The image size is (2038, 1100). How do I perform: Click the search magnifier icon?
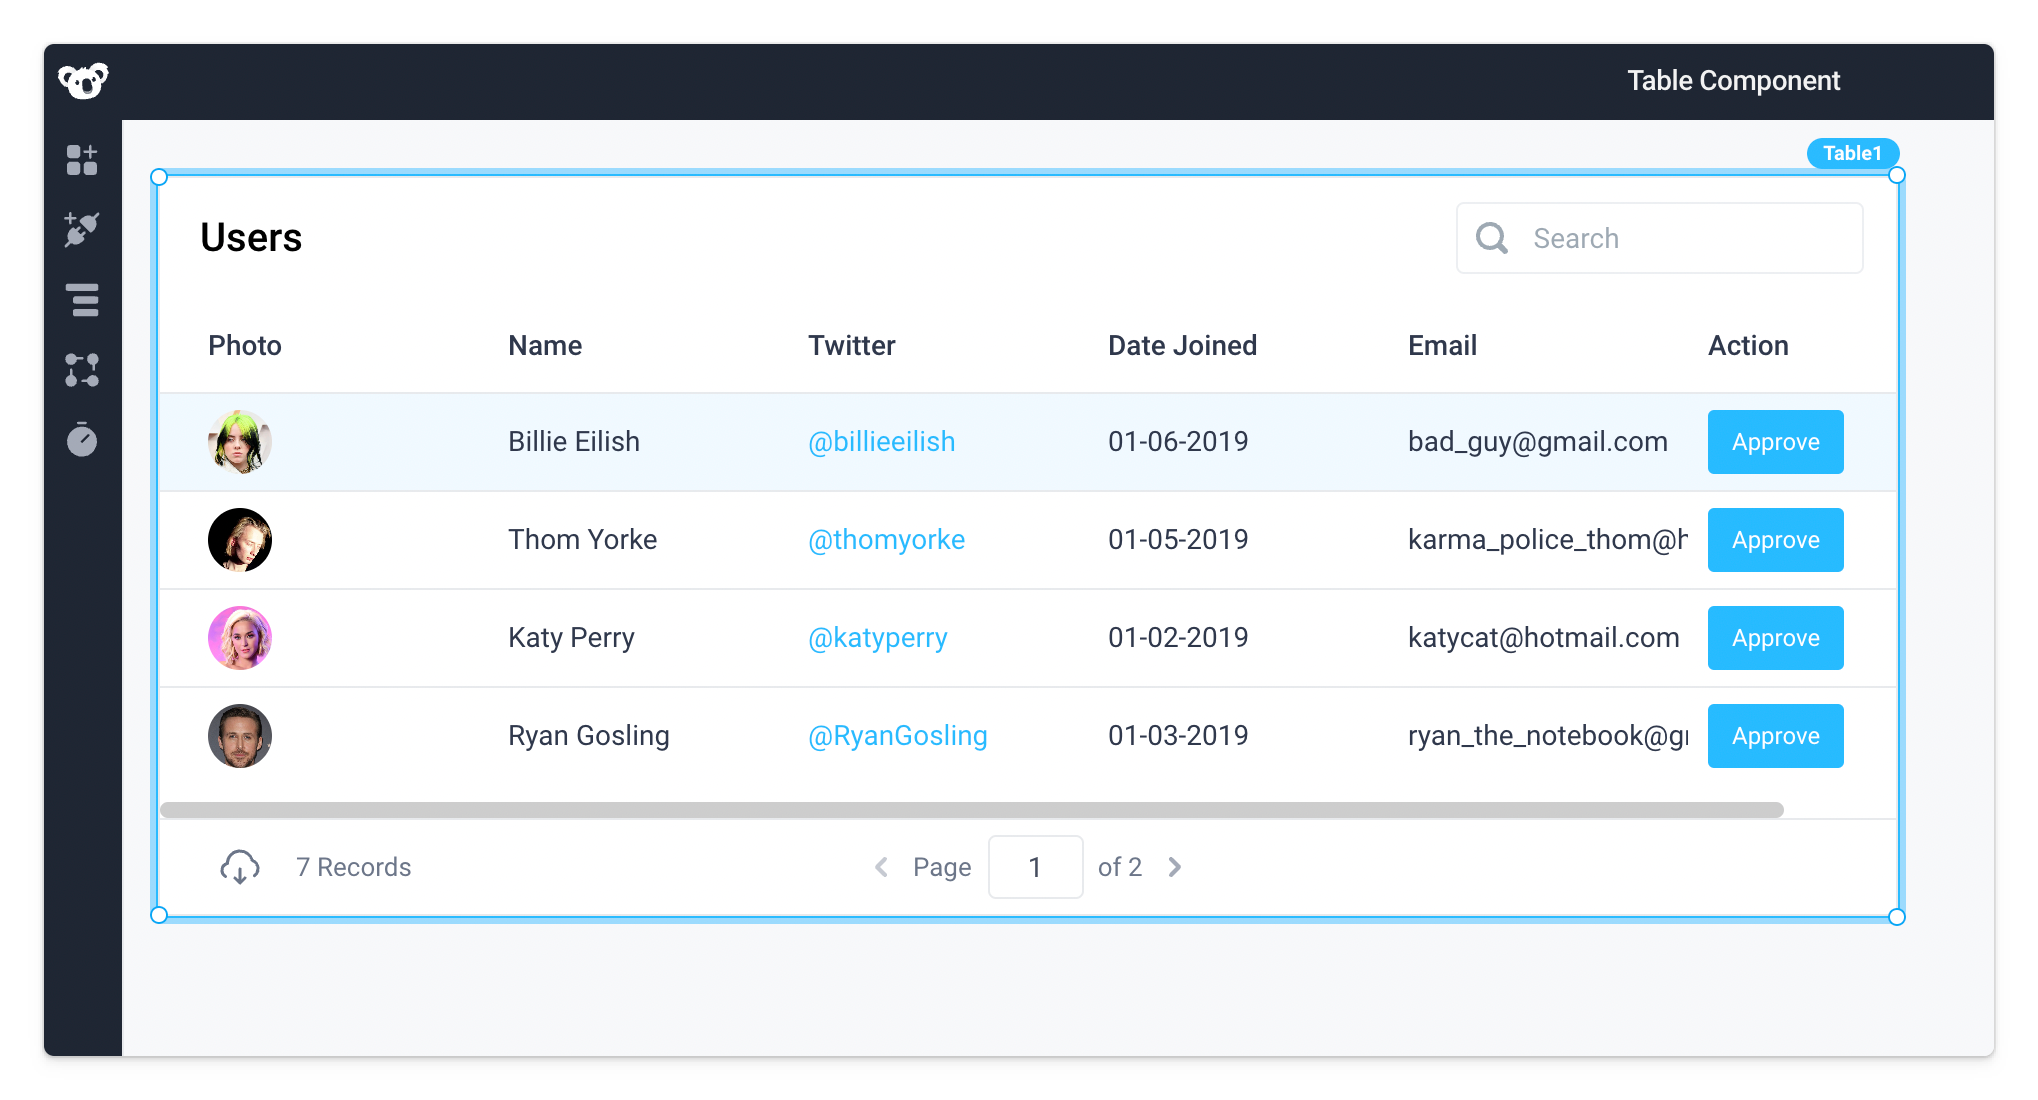coord(1491,237)
